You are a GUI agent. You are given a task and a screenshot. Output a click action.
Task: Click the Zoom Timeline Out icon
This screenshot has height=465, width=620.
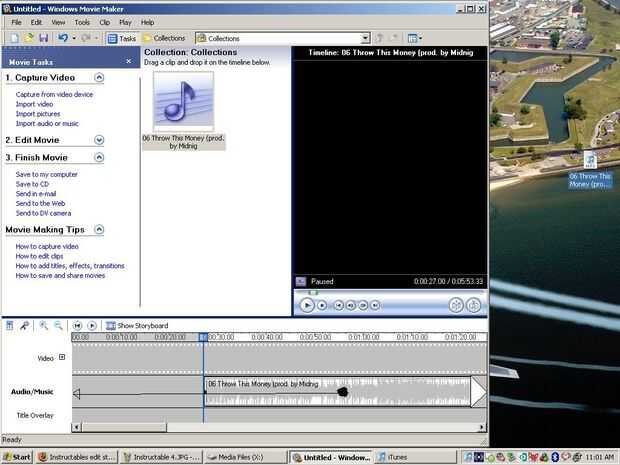tap(58, 325)
